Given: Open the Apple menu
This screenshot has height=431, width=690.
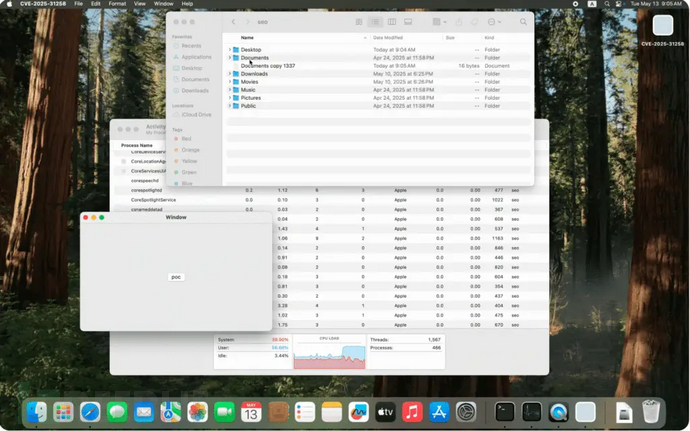Looking at the screenshot, I should pos(9,4).
